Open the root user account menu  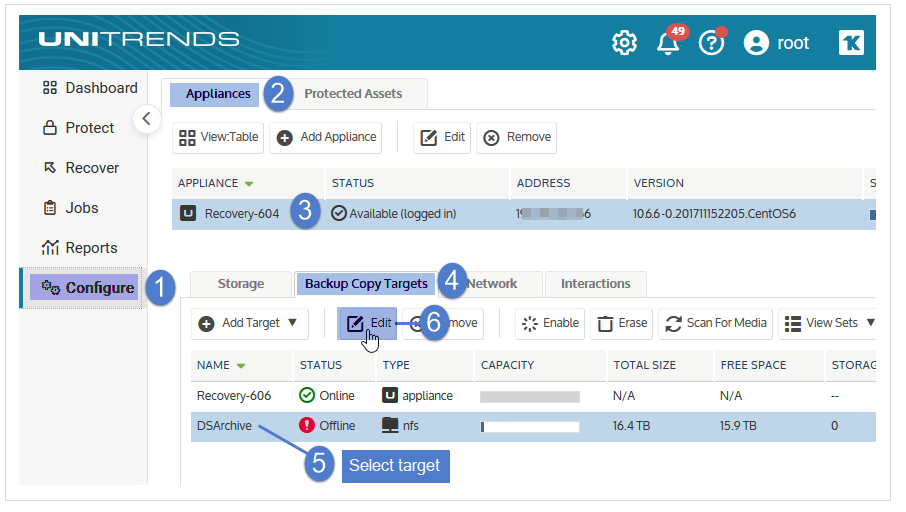click(776, 43)
